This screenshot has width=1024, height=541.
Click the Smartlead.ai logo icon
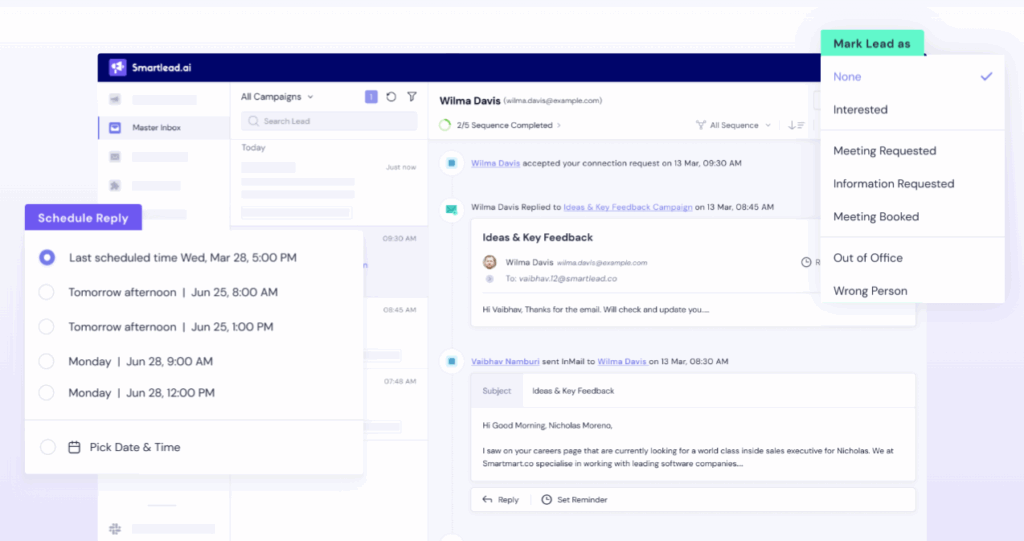(118, 67)
